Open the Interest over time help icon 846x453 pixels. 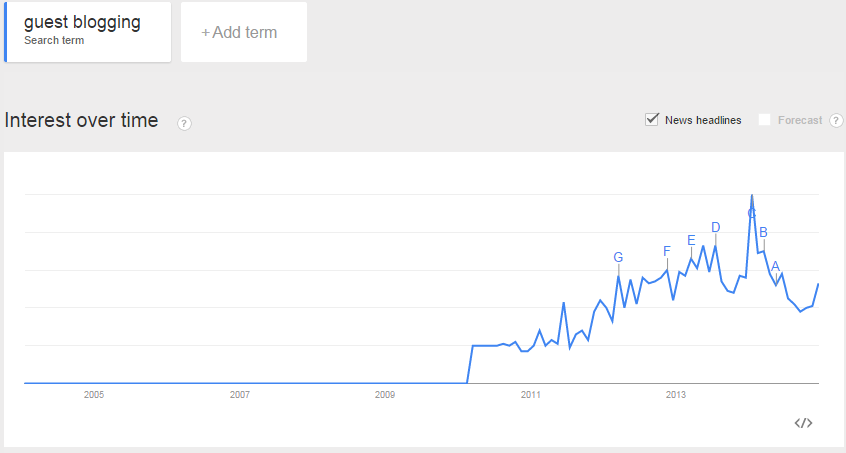tap(184, 123)
